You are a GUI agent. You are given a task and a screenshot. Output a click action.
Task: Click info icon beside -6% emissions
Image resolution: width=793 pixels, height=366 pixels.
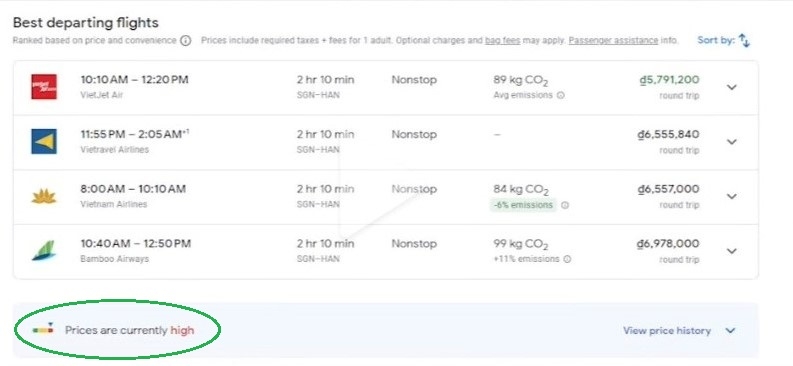pyautogui.click(x=565, y=205)
